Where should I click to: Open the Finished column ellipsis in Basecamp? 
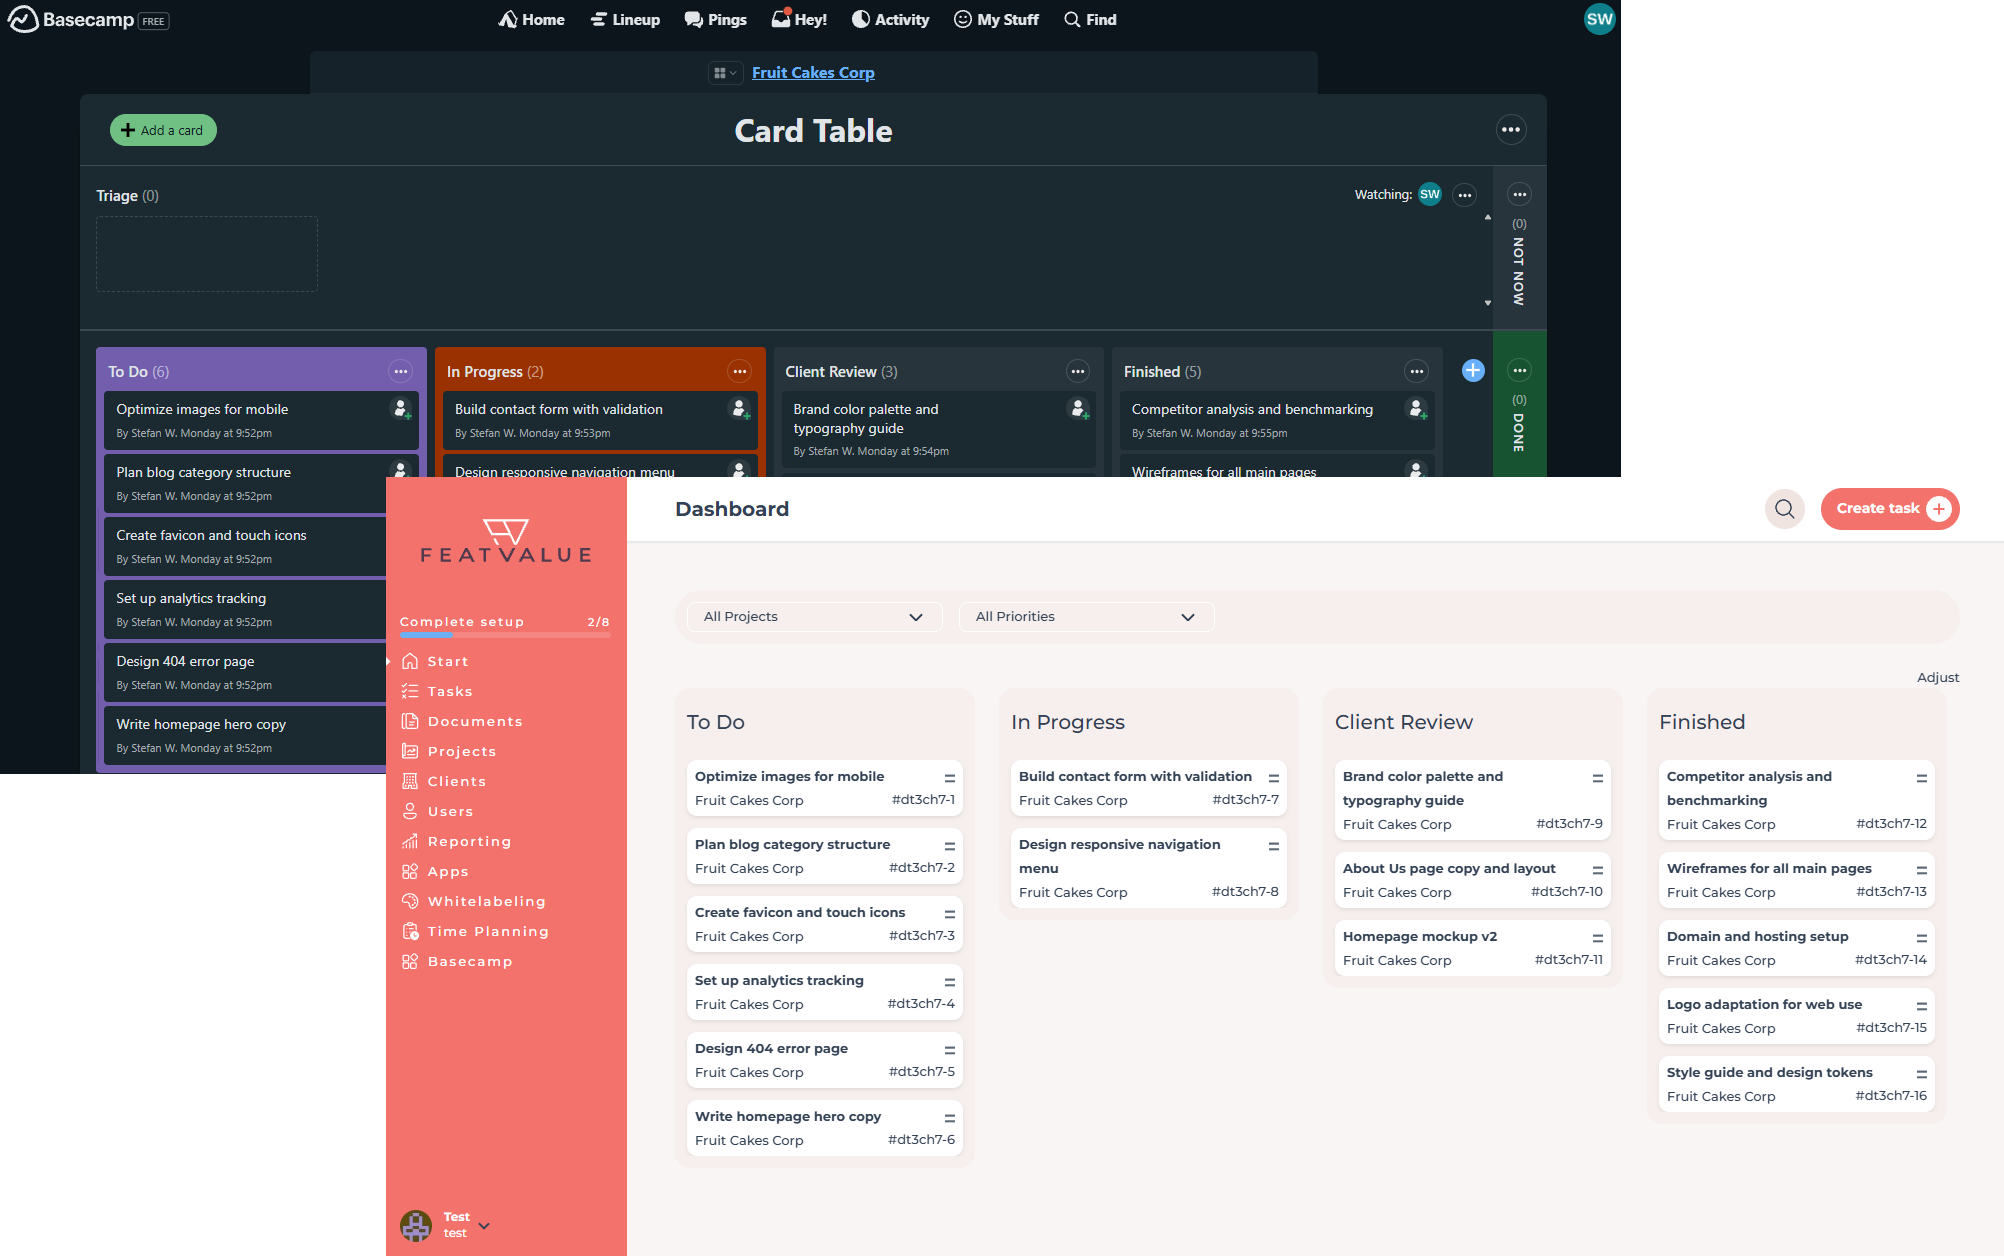pyautogui.click(x=1416, y=372)
